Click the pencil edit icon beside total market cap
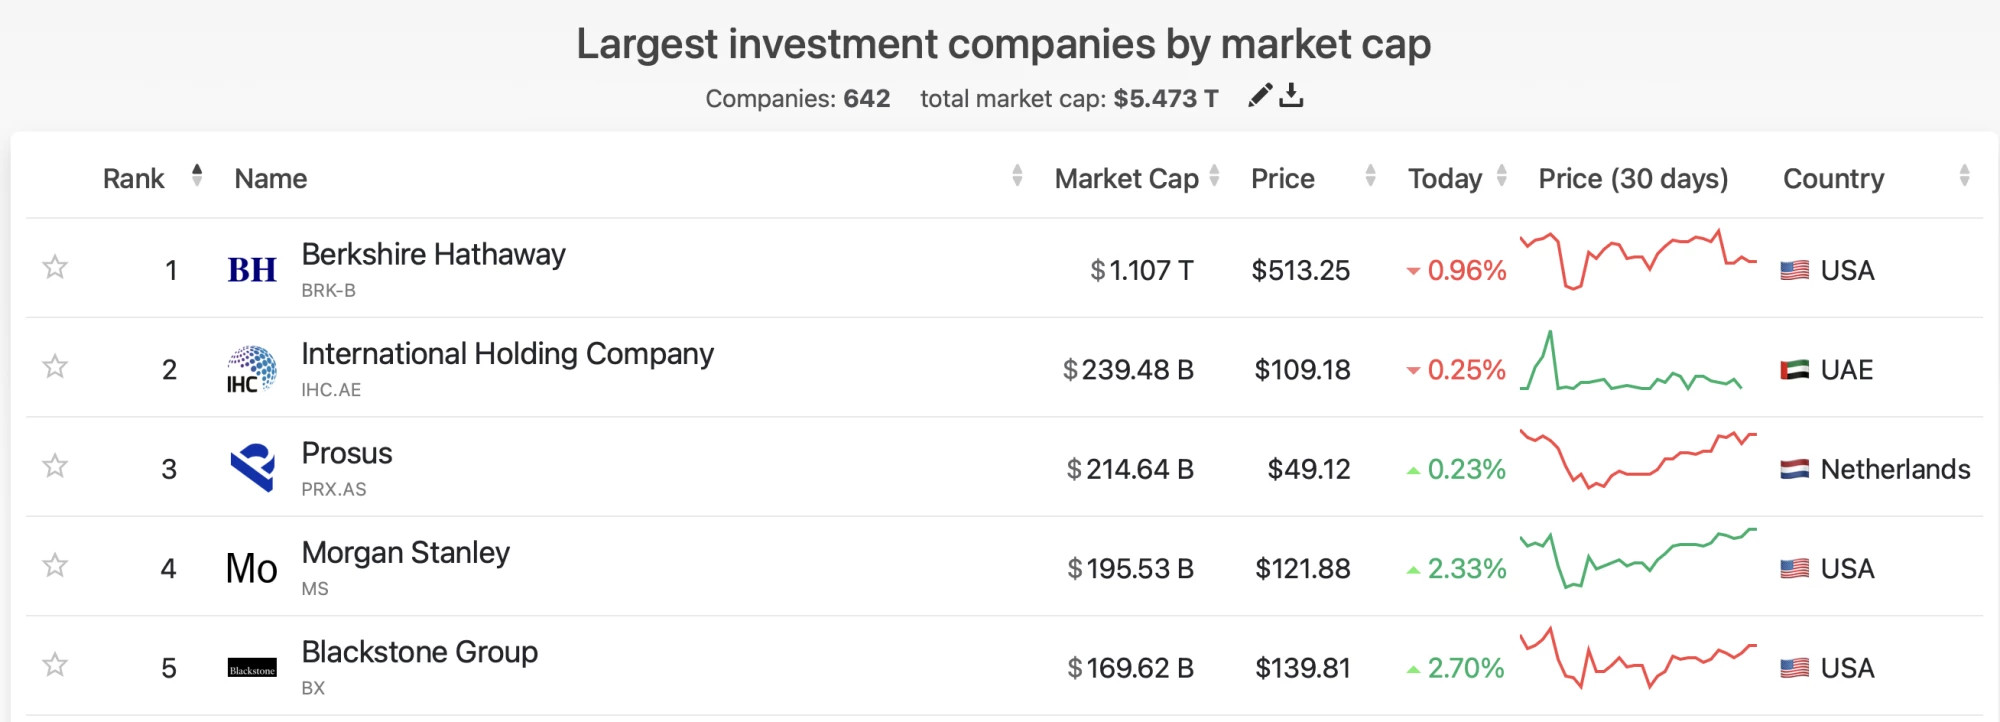The height and width of the screenshot is (722, 2000). (x=1260, y=95)
